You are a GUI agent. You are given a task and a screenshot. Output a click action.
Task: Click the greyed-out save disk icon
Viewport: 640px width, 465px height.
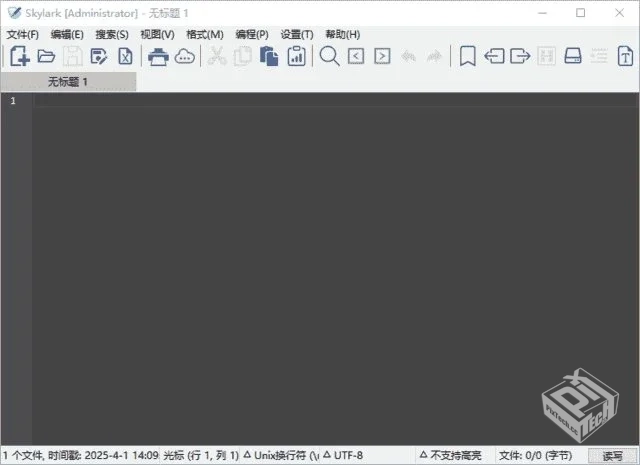(x=73, y=56)
